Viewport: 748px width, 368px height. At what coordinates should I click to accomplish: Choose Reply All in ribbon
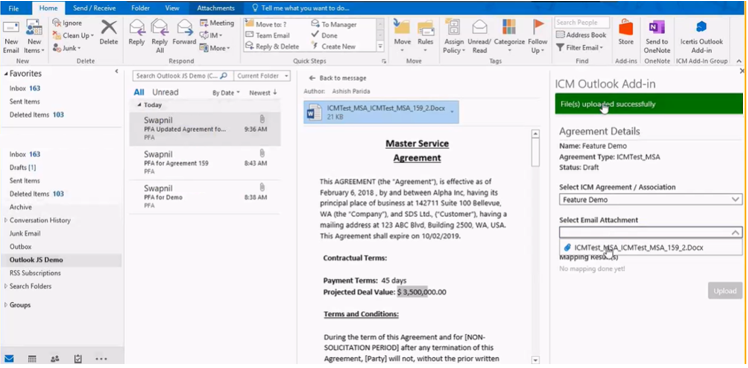160,36
